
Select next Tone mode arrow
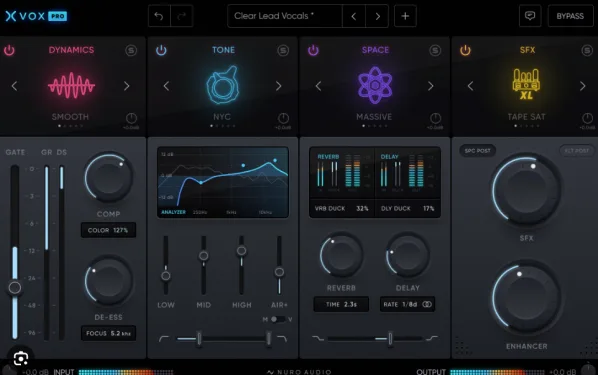point(279,86)
